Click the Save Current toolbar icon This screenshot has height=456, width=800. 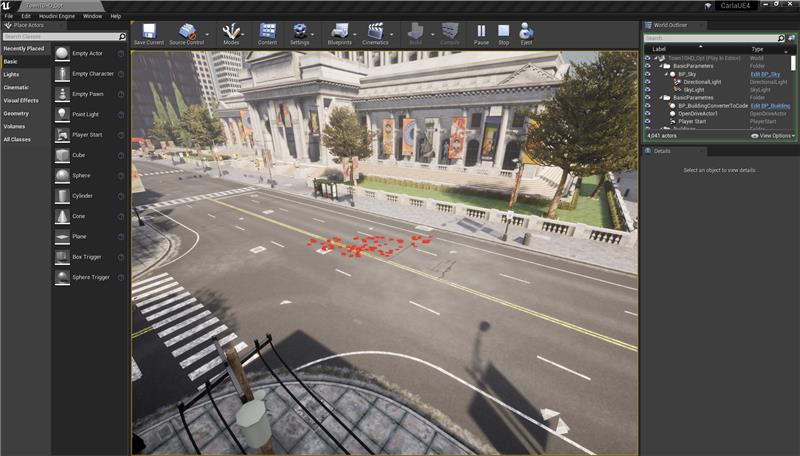pos(148,31)
